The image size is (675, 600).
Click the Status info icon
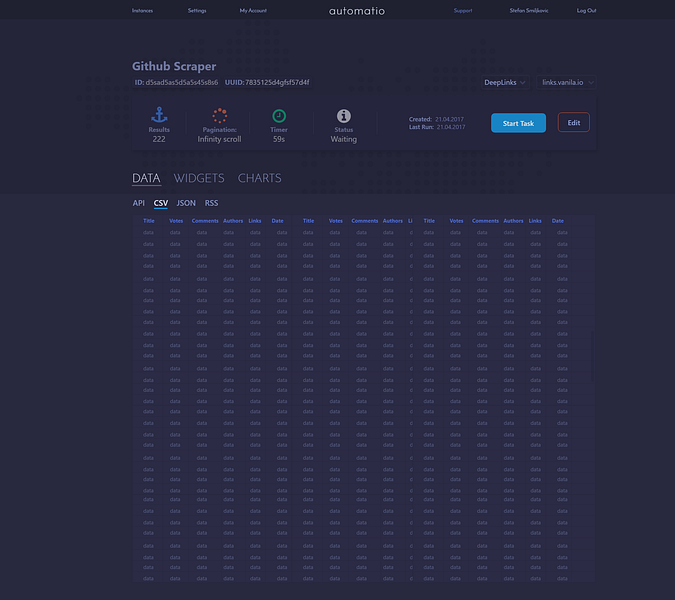coord(343,116)
